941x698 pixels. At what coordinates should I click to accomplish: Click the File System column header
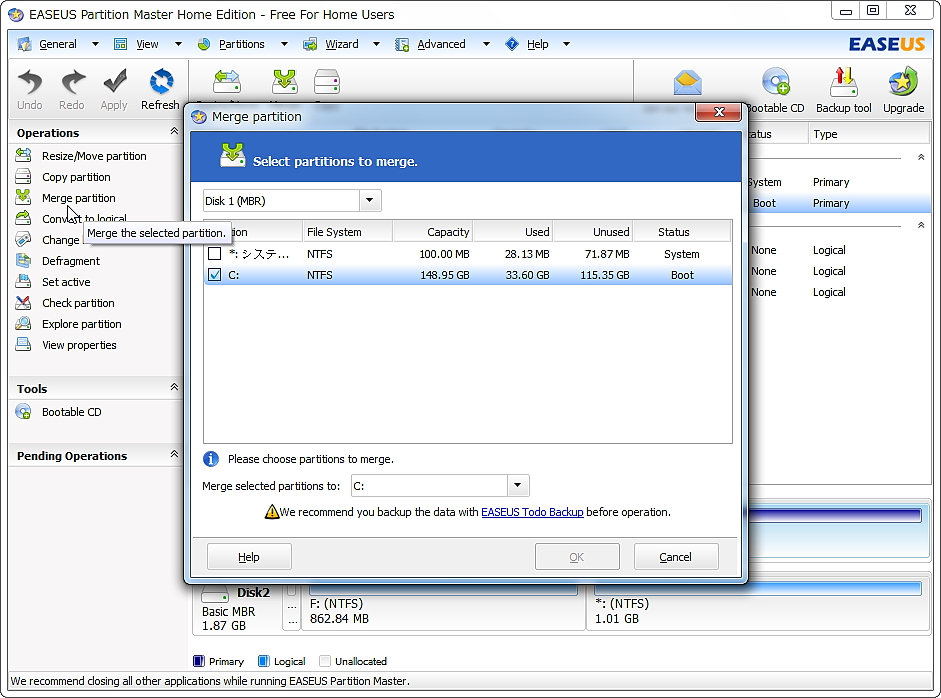coord(347,232)
